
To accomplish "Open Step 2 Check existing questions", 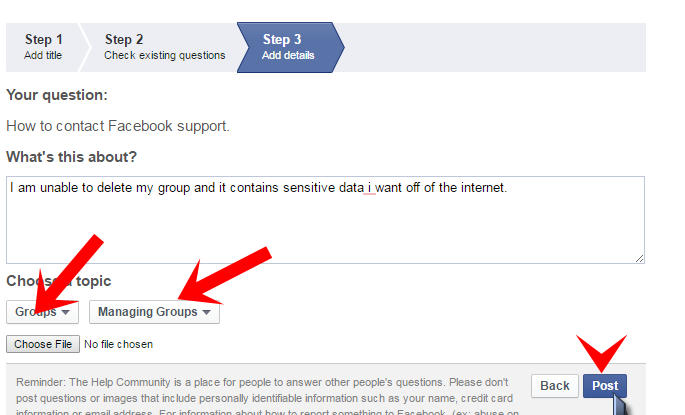I will pos(164,47).
